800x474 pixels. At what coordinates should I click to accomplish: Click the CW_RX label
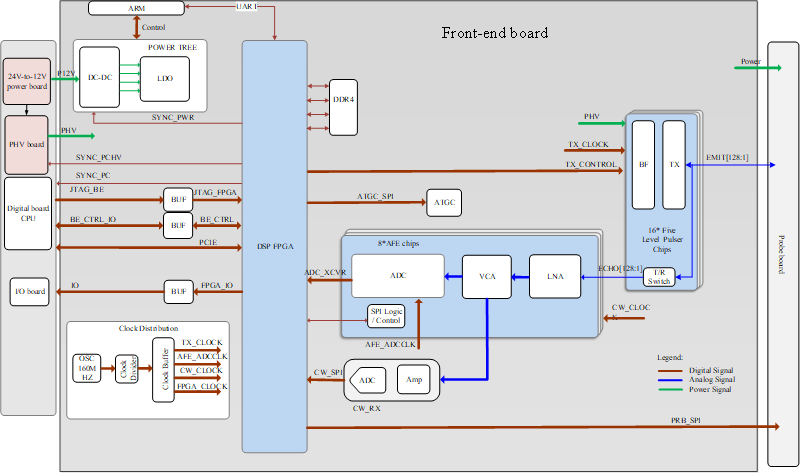367,409
